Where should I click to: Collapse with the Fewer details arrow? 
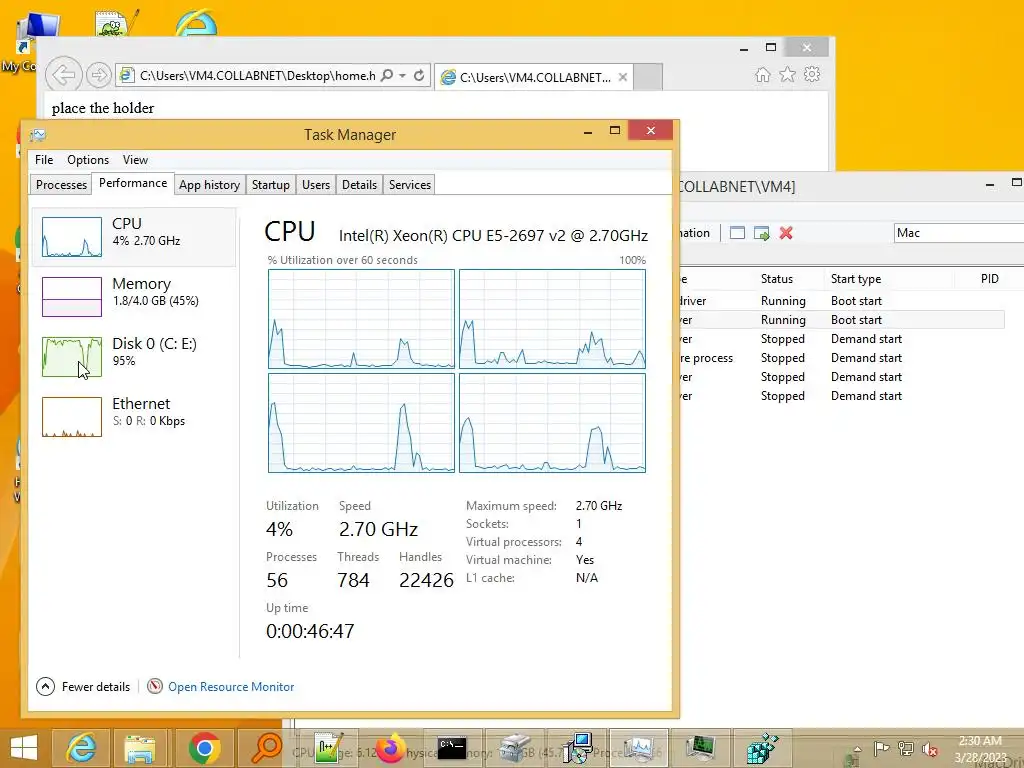(x=45, y=686)
